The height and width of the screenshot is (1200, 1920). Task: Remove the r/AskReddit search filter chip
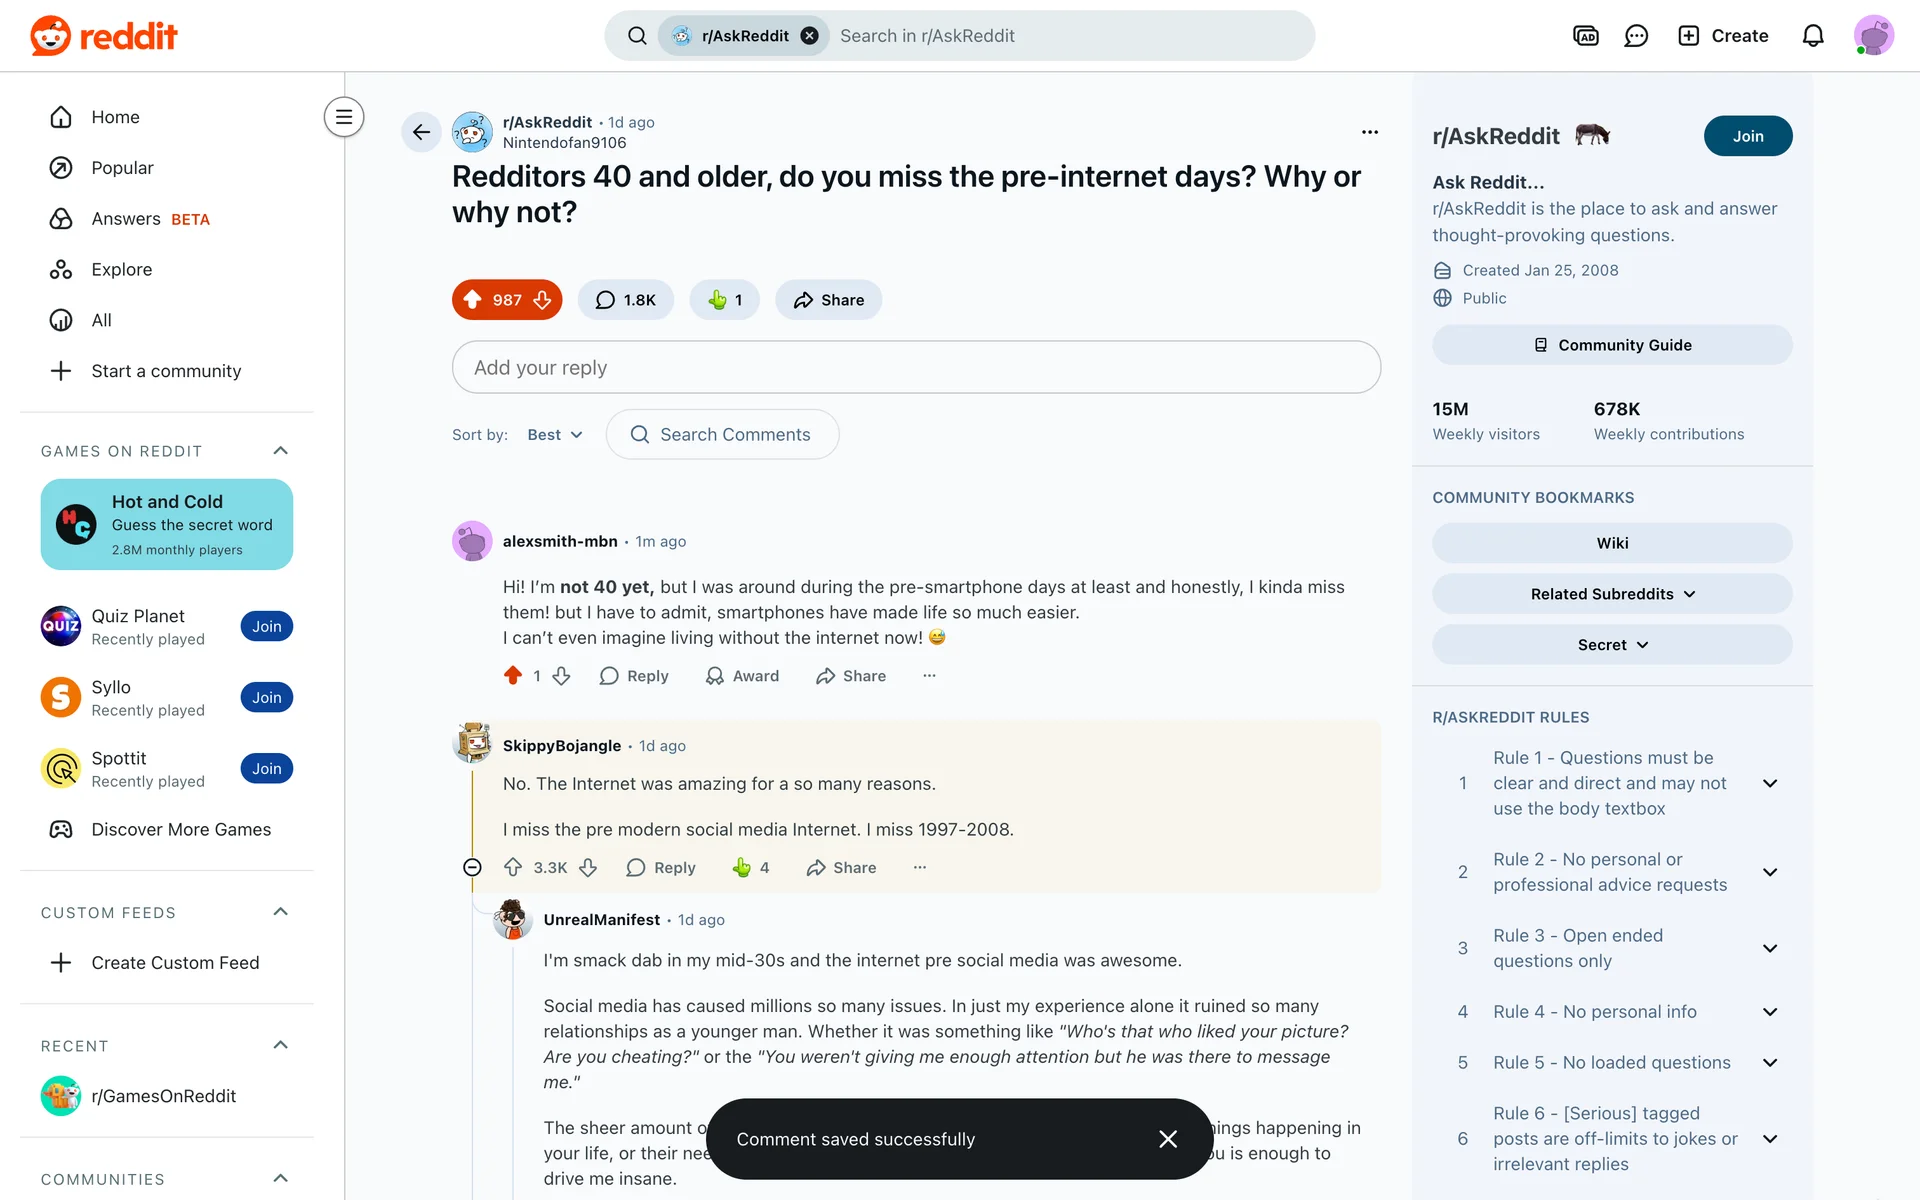(809, 36)
